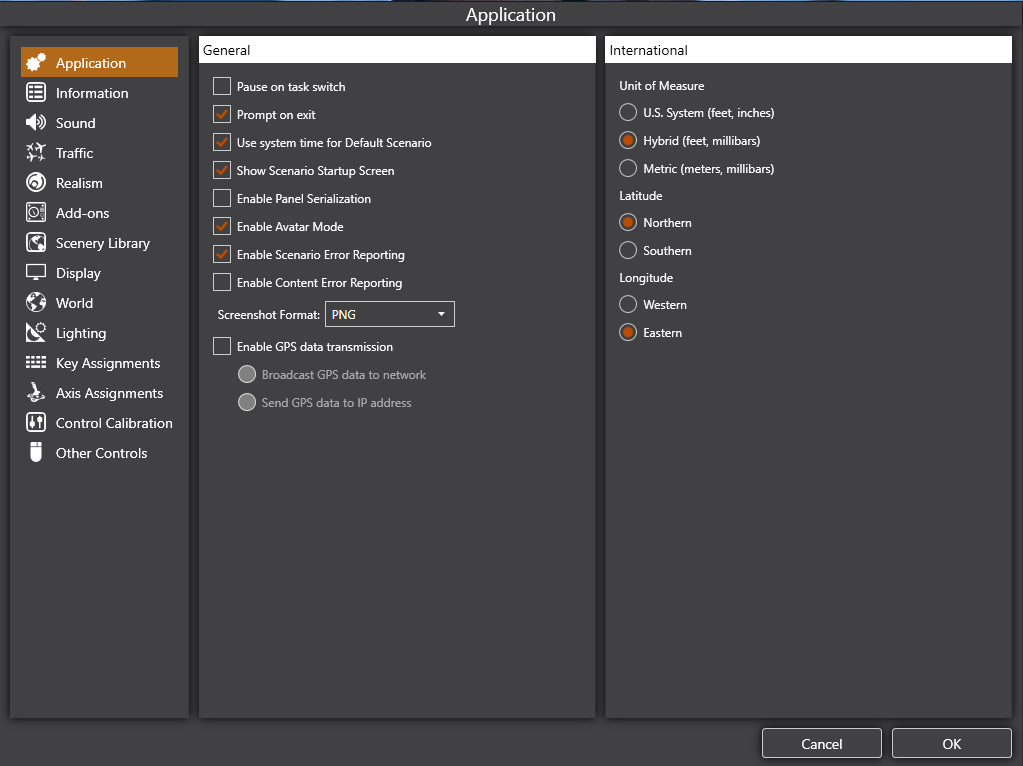
Task: Go to Key Assignments section
Action: click(108, 363)
